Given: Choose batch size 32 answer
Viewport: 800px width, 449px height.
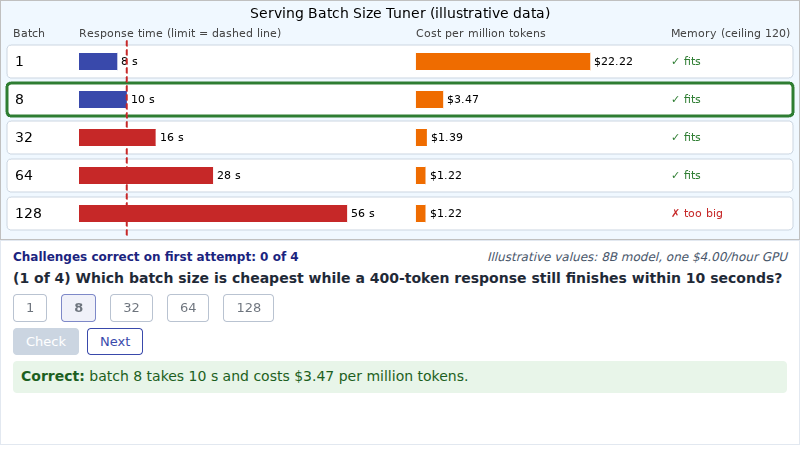Looking at the screenshot, I should tap(131, 308).
